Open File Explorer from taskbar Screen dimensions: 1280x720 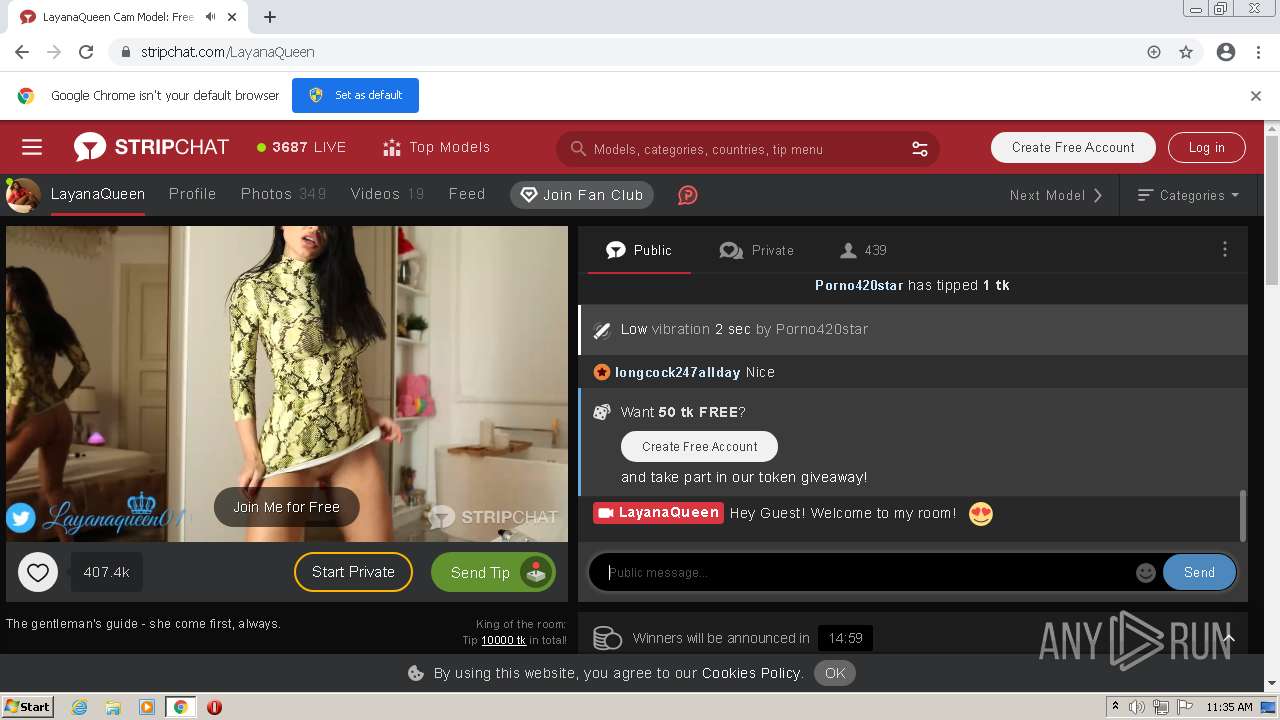coord(113,707)
